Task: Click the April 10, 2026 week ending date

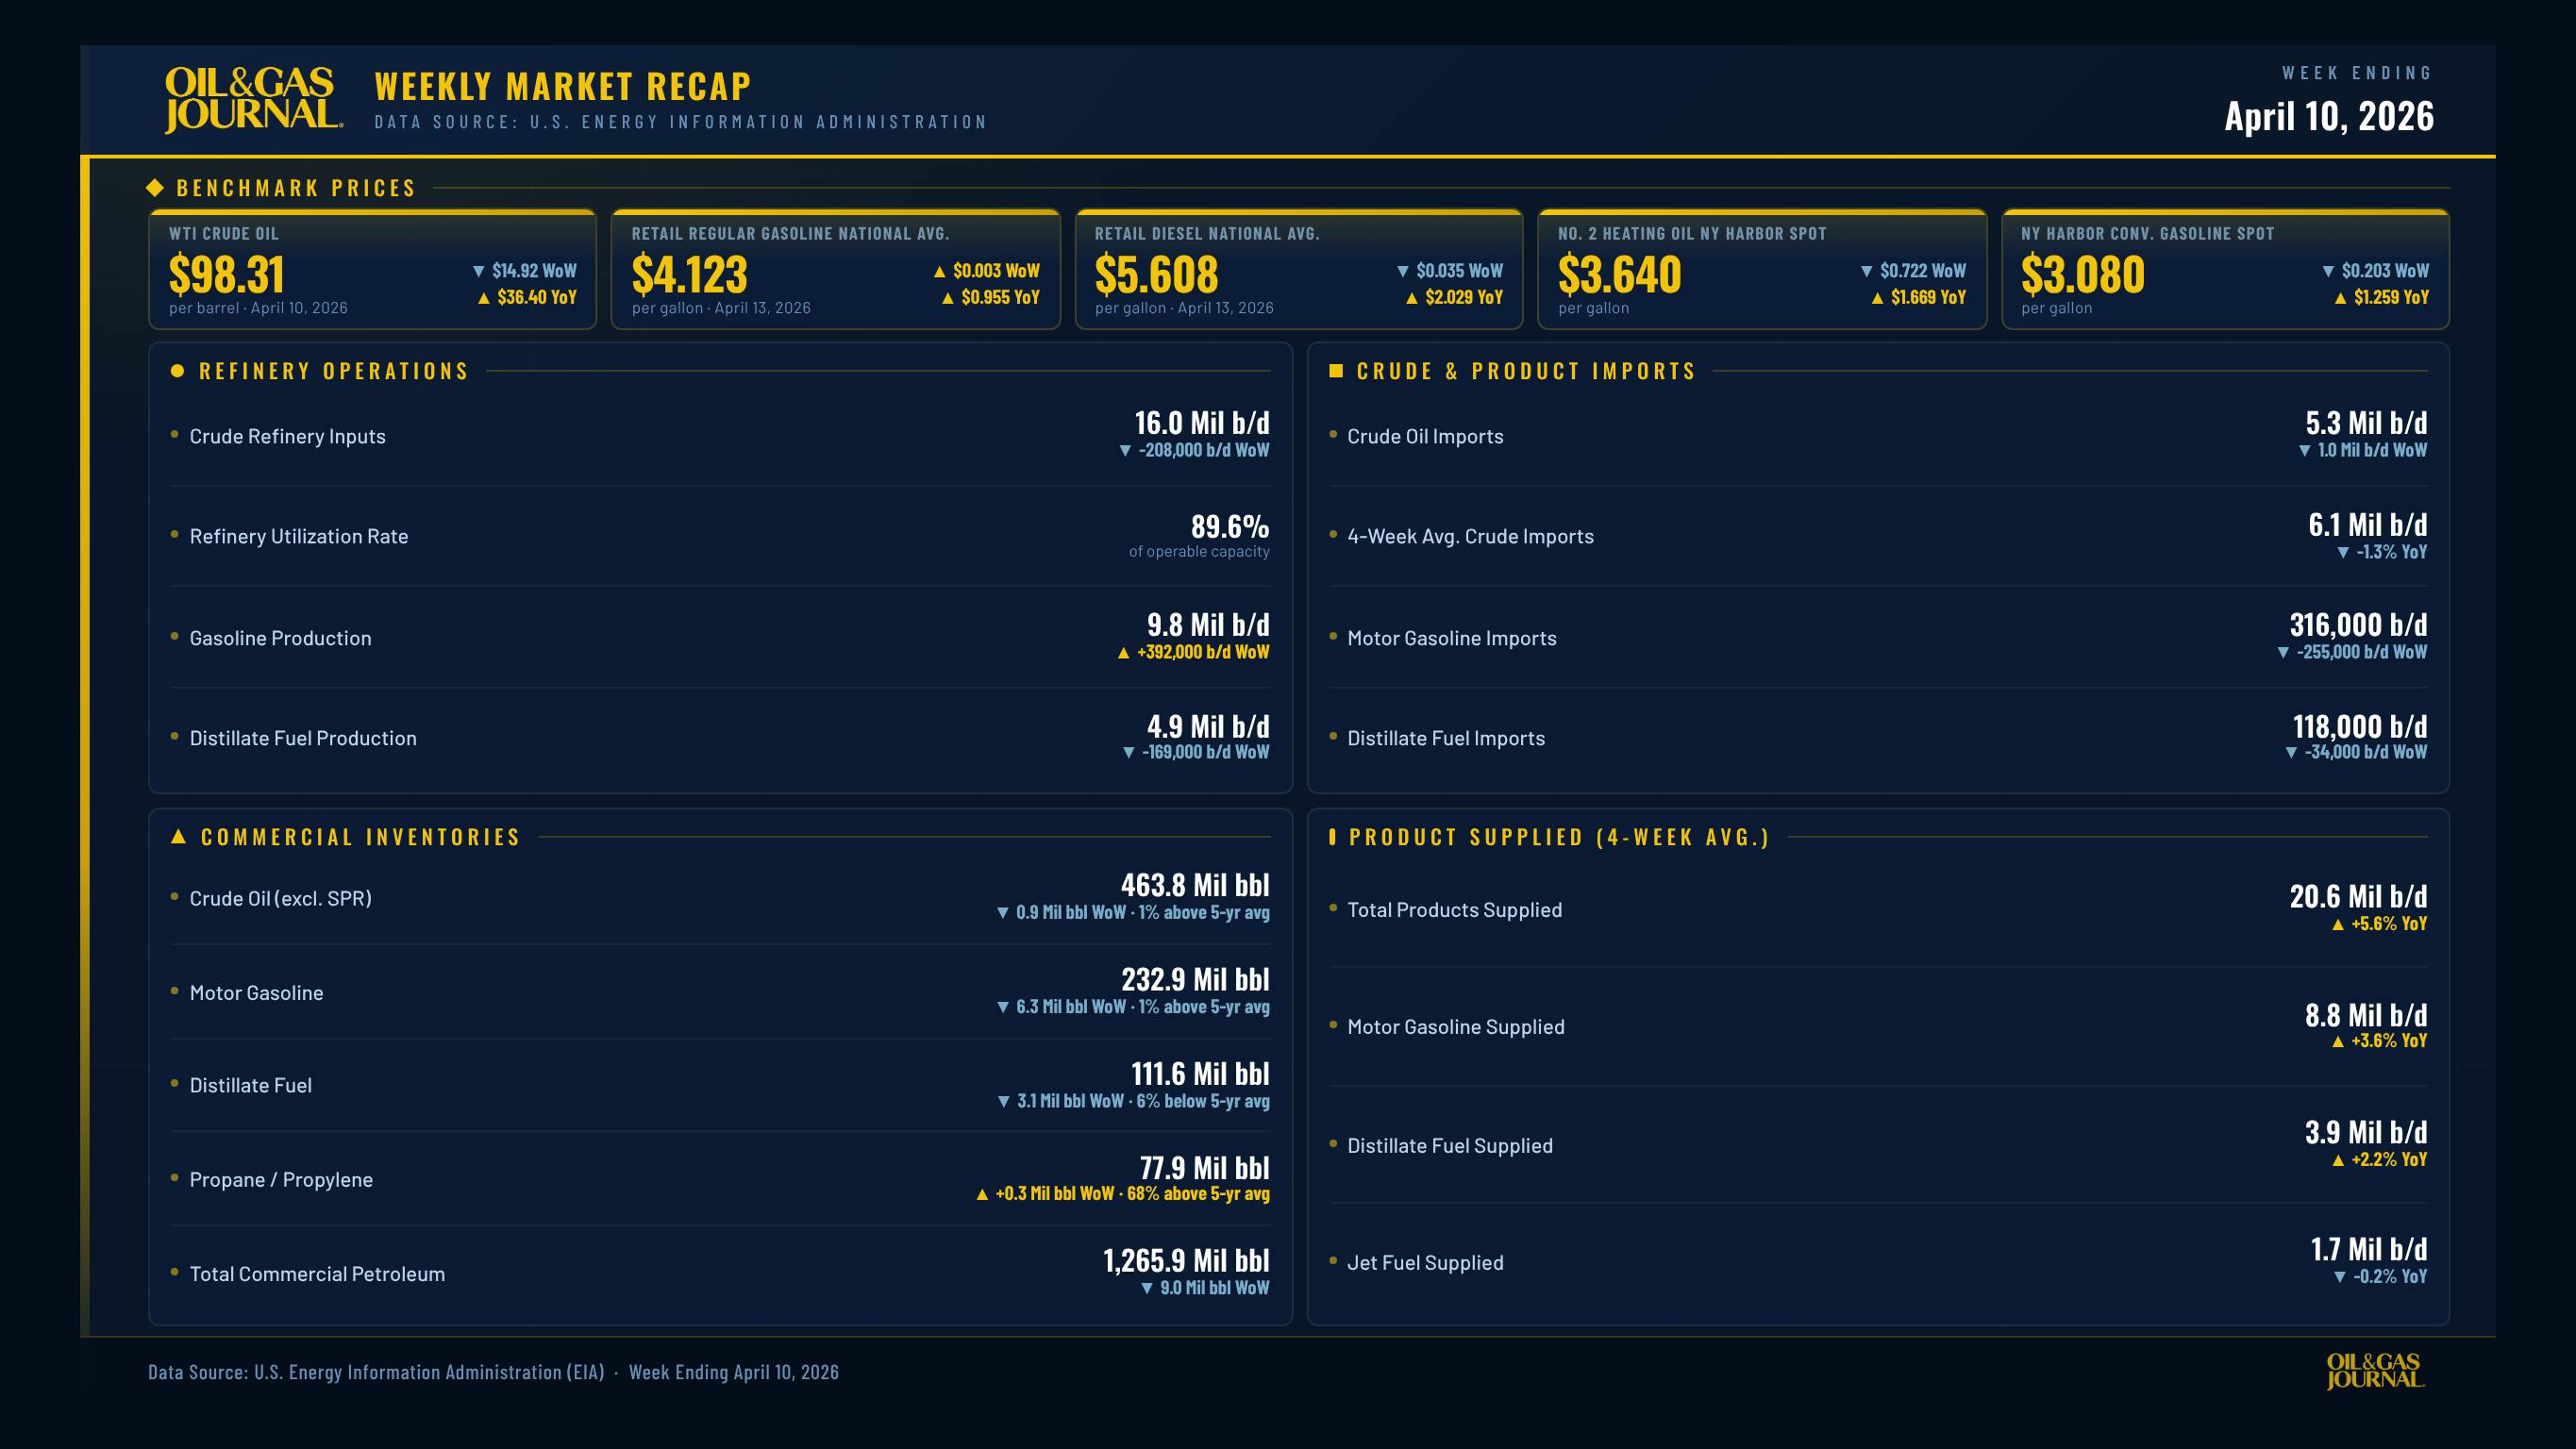Action: (x=2328, y=117)
